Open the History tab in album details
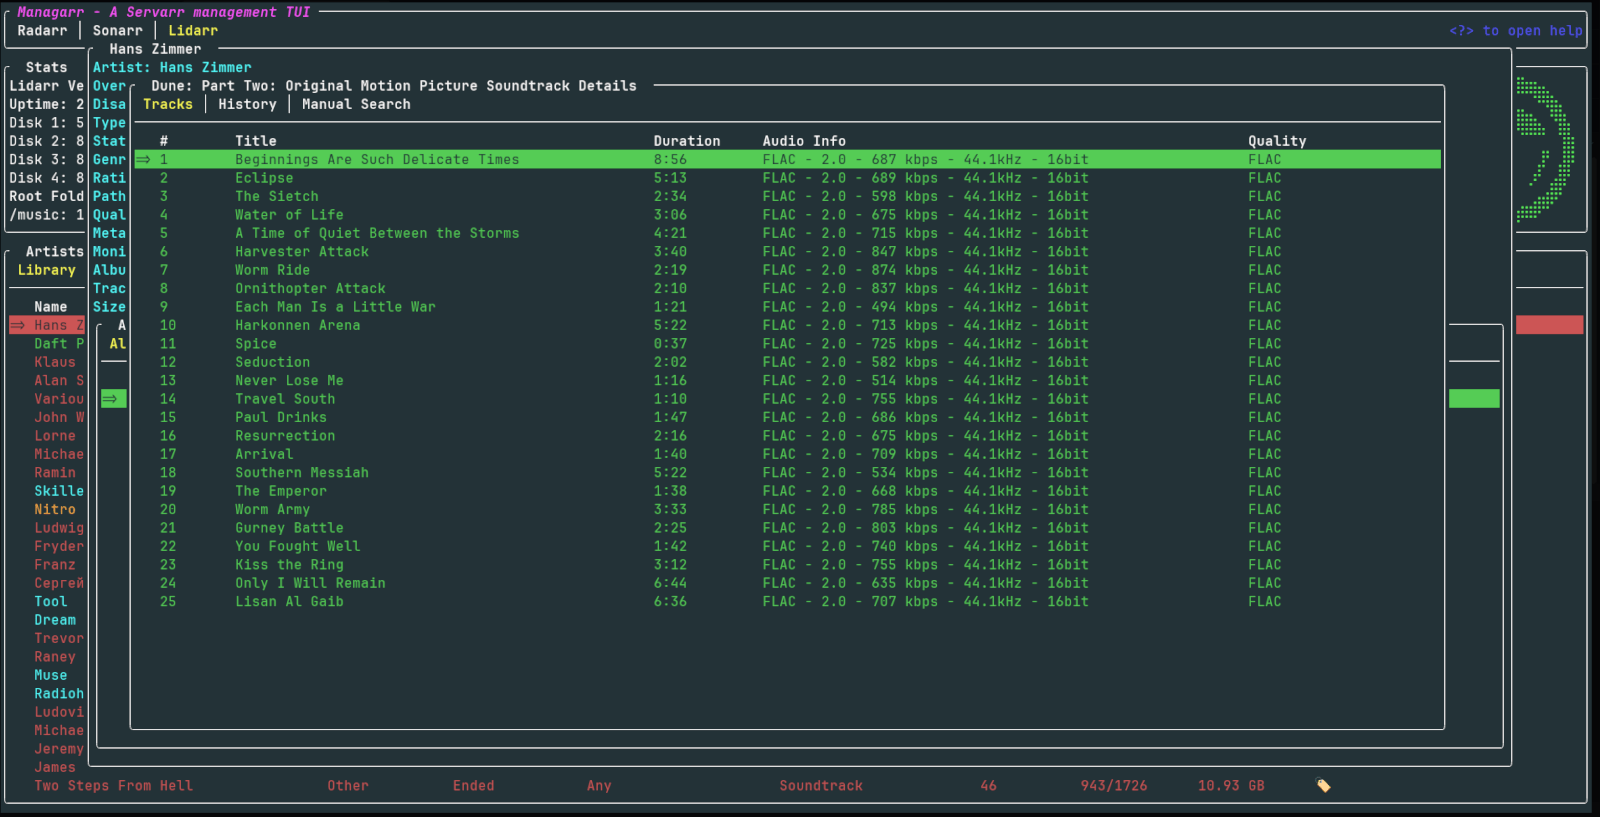 click(x=247, y=104)
